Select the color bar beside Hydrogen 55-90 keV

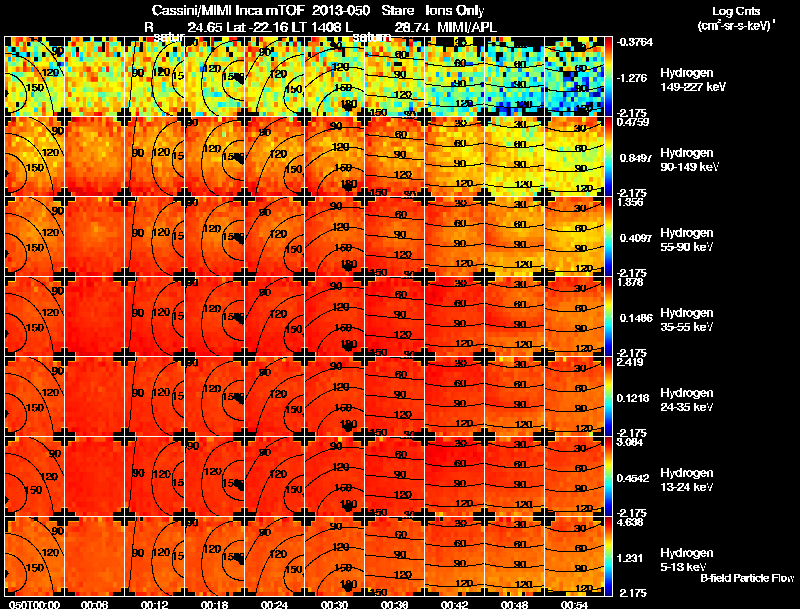tap(608, 237)
